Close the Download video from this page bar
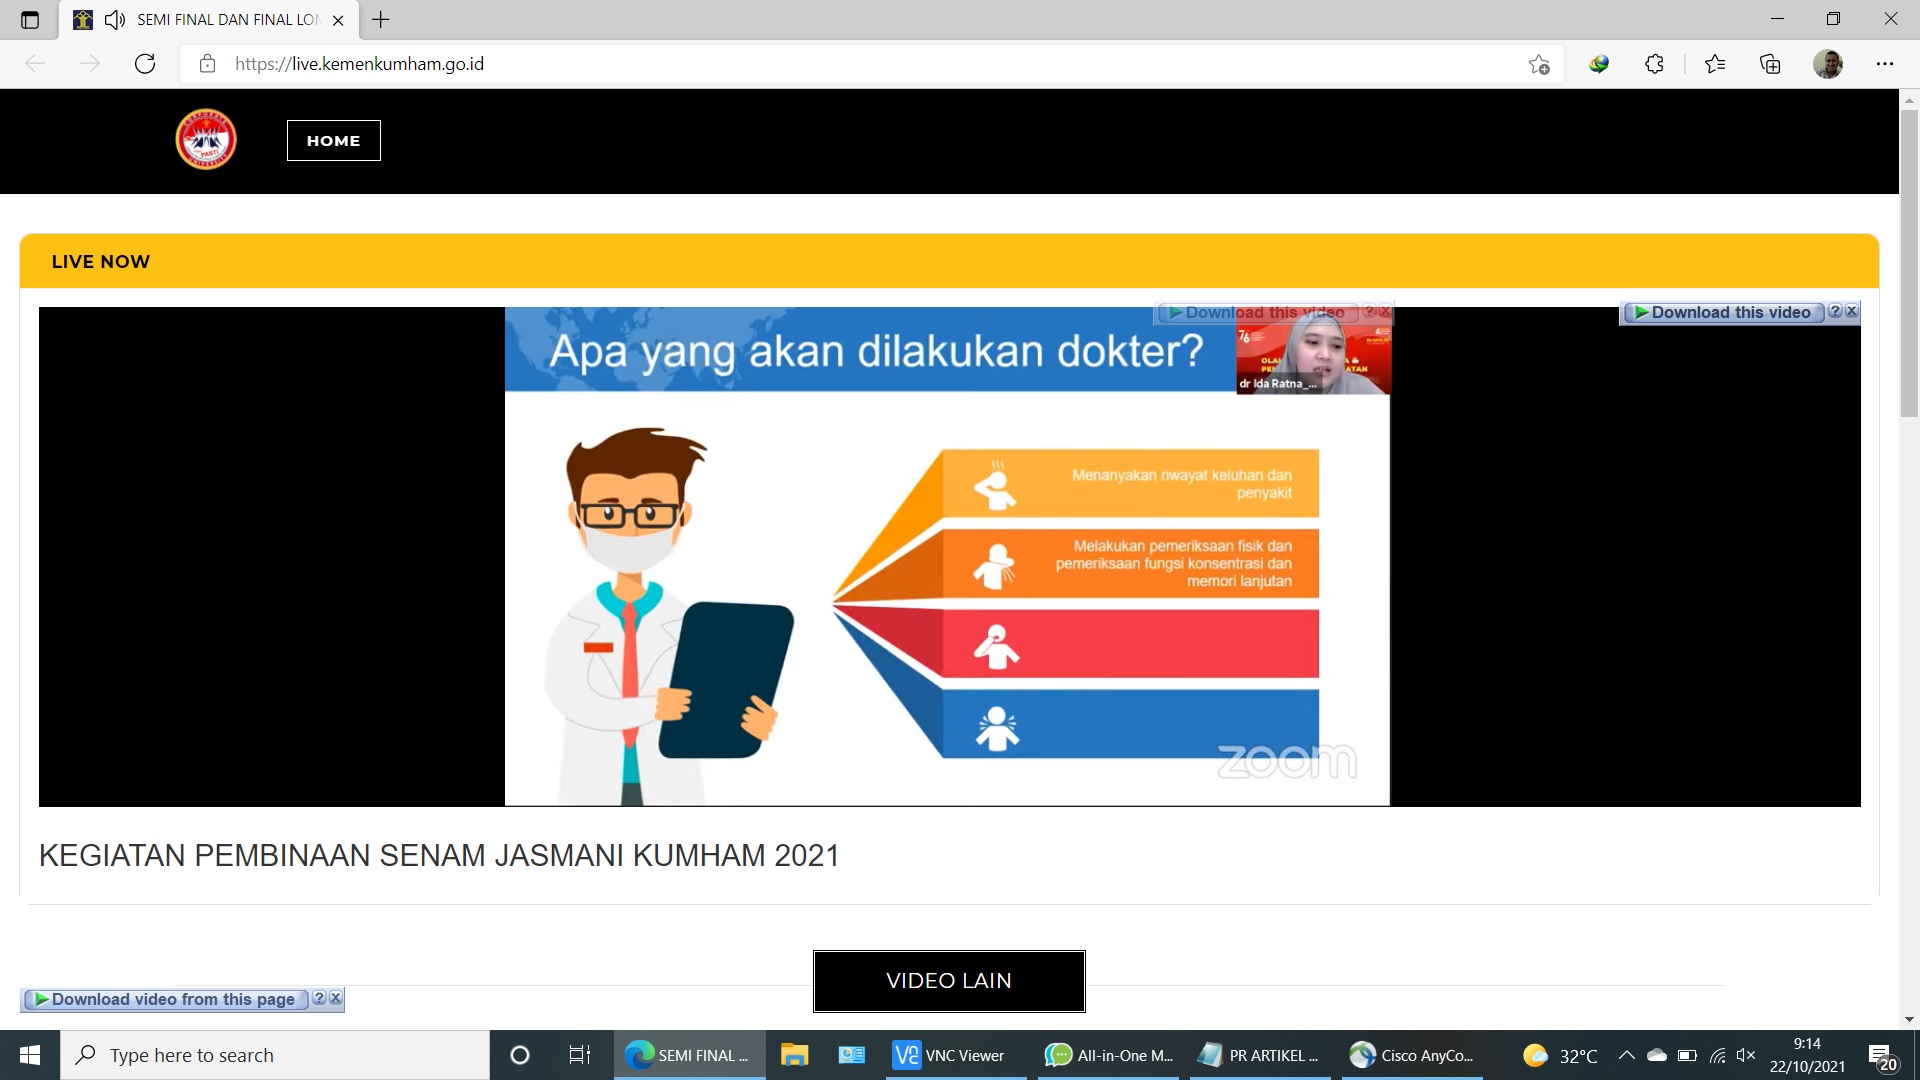1920x1080 pixels. point(336,998)
